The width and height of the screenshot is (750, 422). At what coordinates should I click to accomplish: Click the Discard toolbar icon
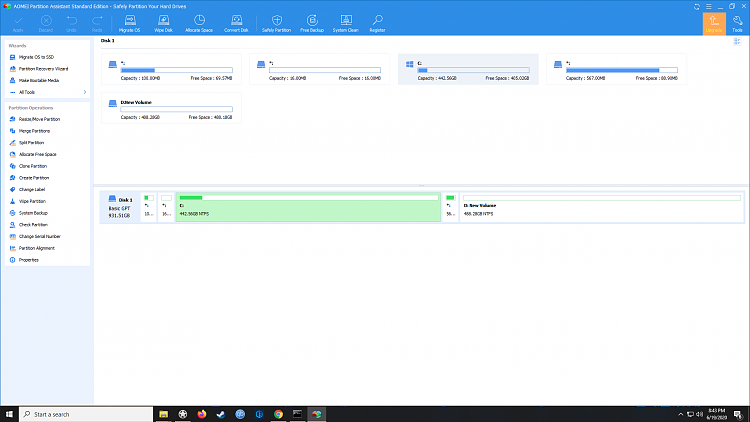[x=46, y=23]
